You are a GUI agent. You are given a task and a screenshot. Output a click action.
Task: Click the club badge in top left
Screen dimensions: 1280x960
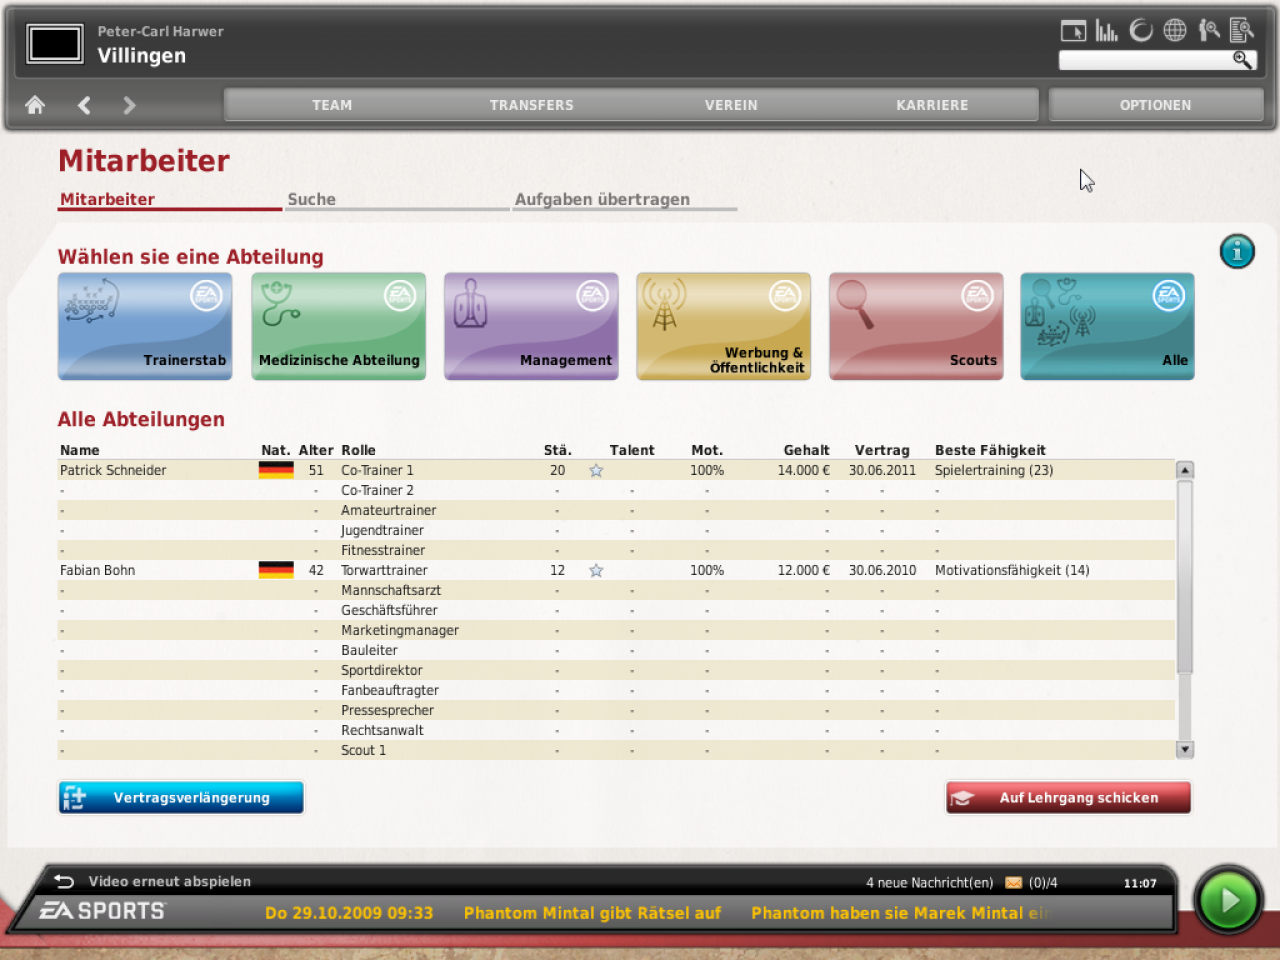pos(55,44)
